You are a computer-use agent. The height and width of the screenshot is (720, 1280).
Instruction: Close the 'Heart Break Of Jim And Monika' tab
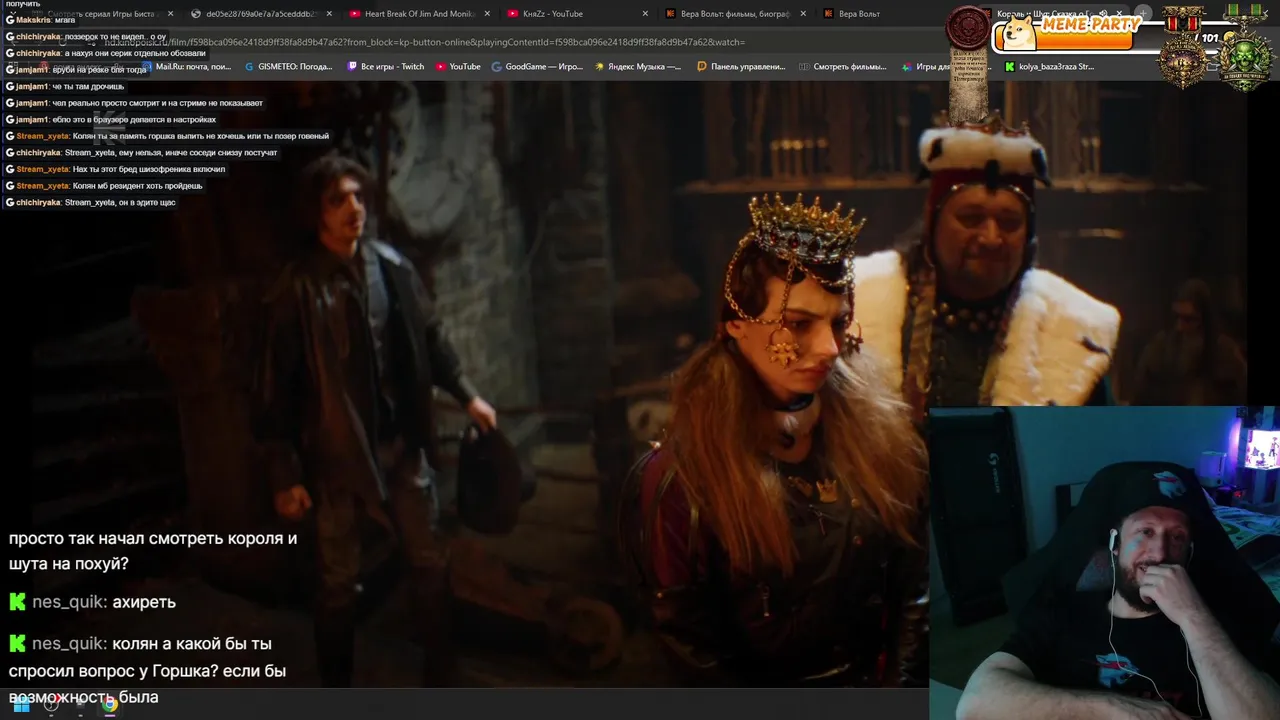pos(487,14)
